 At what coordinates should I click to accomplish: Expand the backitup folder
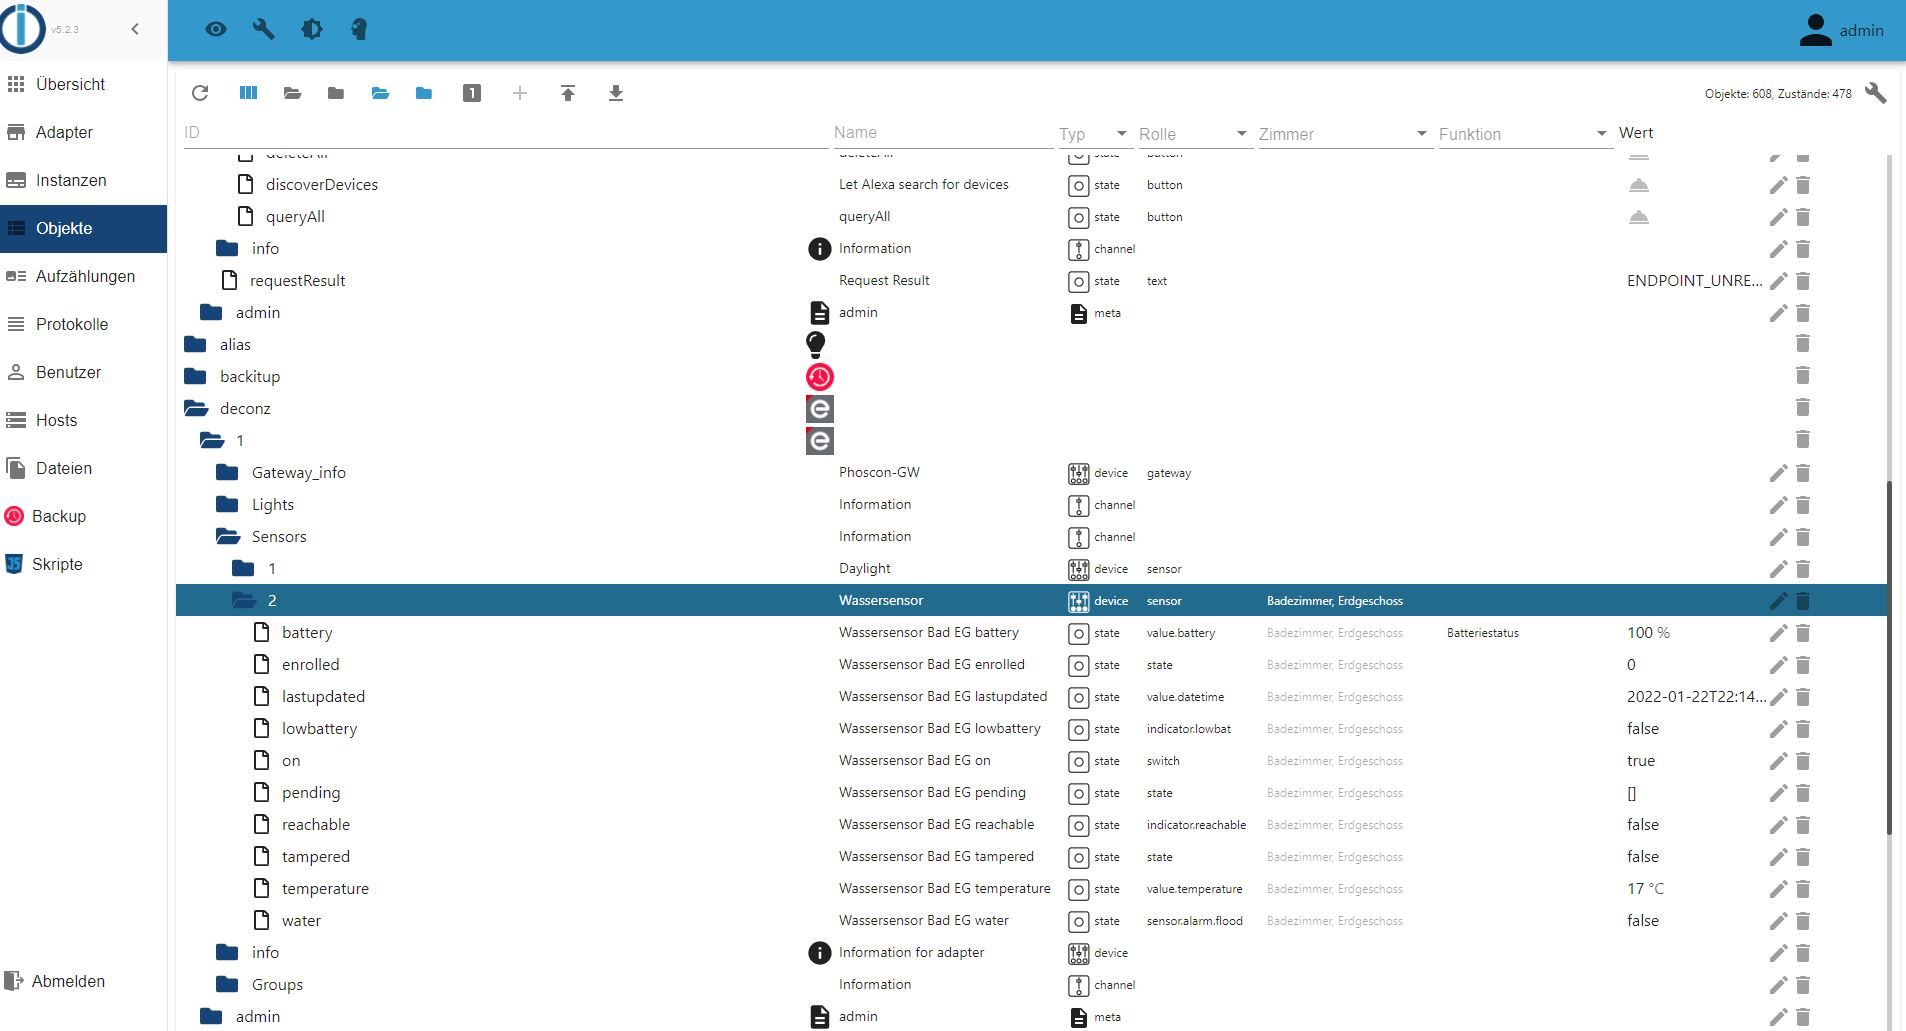[196, 377]
